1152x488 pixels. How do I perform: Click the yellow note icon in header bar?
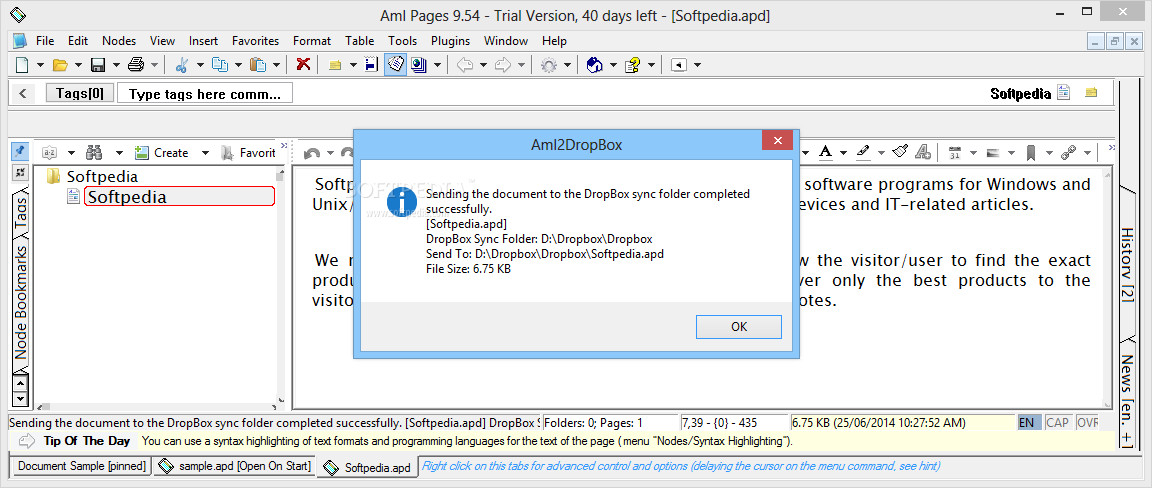[1091, 93]
